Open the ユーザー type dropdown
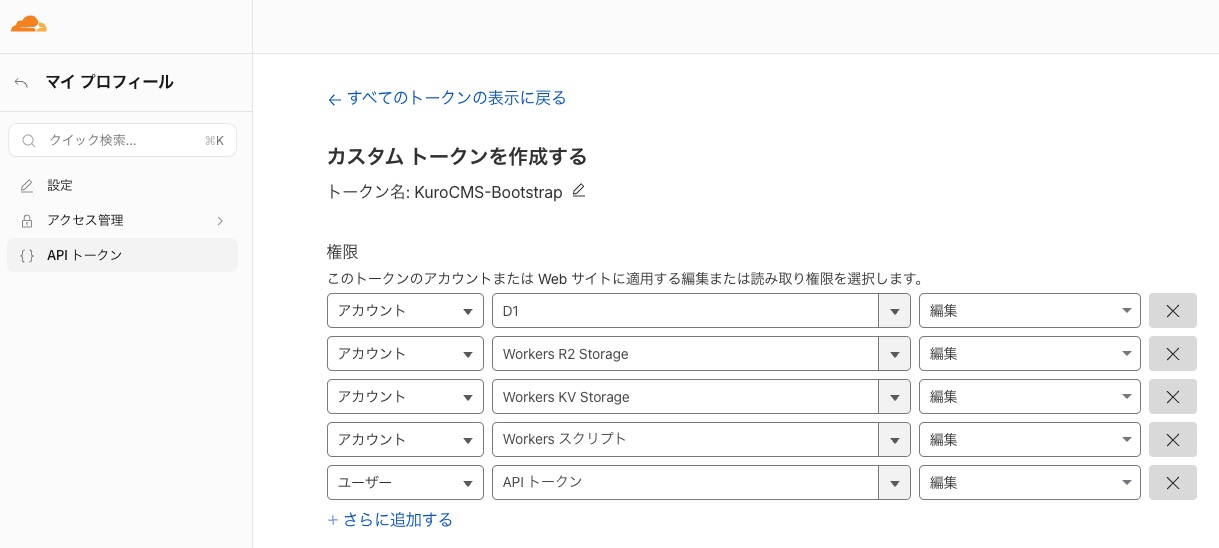The height and width of the screenshot is (548, 1219). (x=405, y=483)
